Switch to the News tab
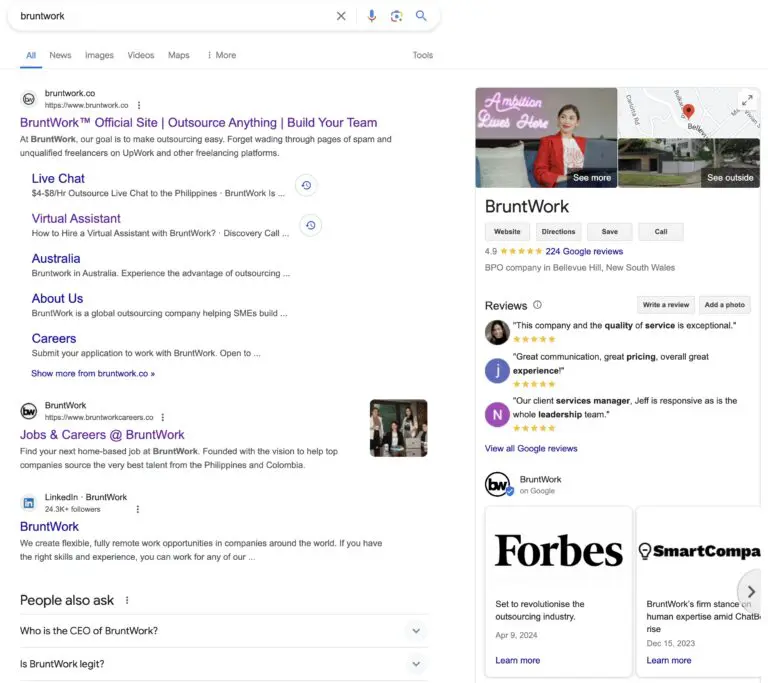This screenshot has height=683, width=768. 60,55
